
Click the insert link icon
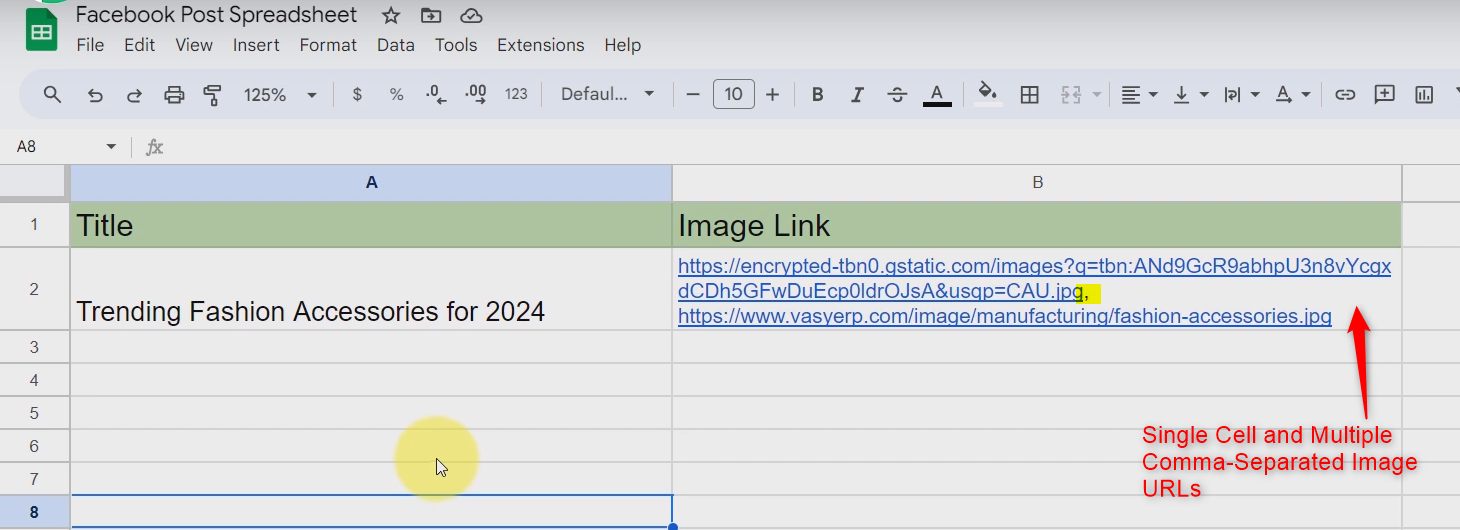[1345, 95]
